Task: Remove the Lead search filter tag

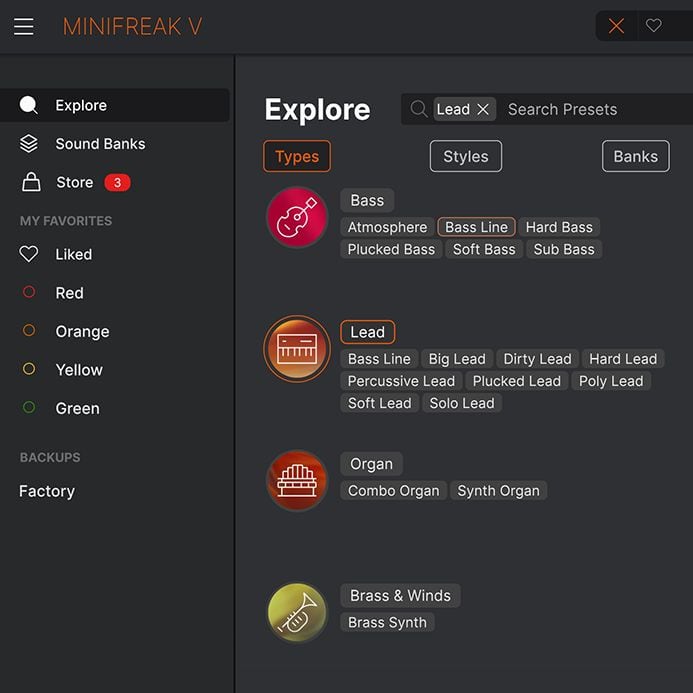Action: 483,110
